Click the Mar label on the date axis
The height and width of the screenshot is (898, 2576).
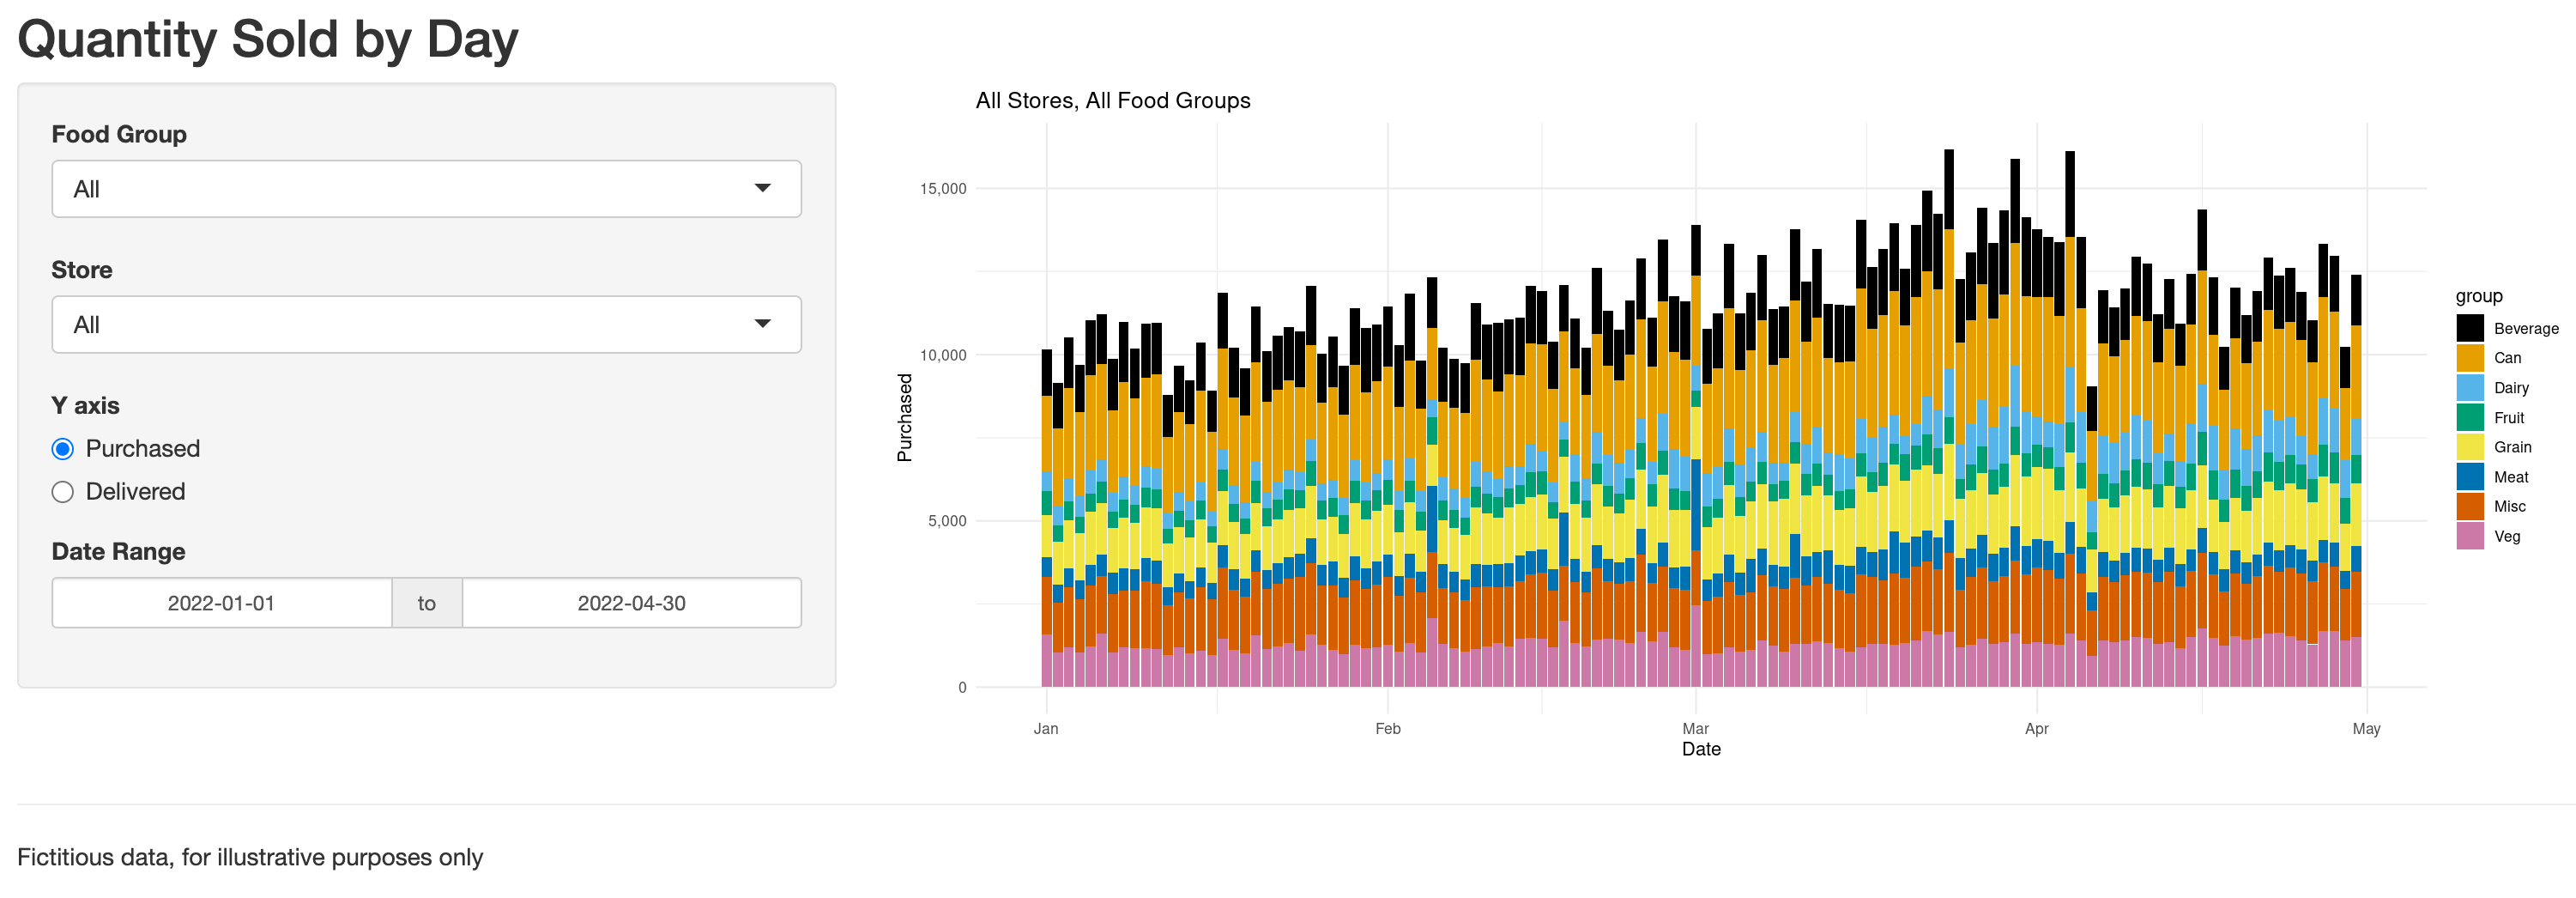pos(1695,729)
